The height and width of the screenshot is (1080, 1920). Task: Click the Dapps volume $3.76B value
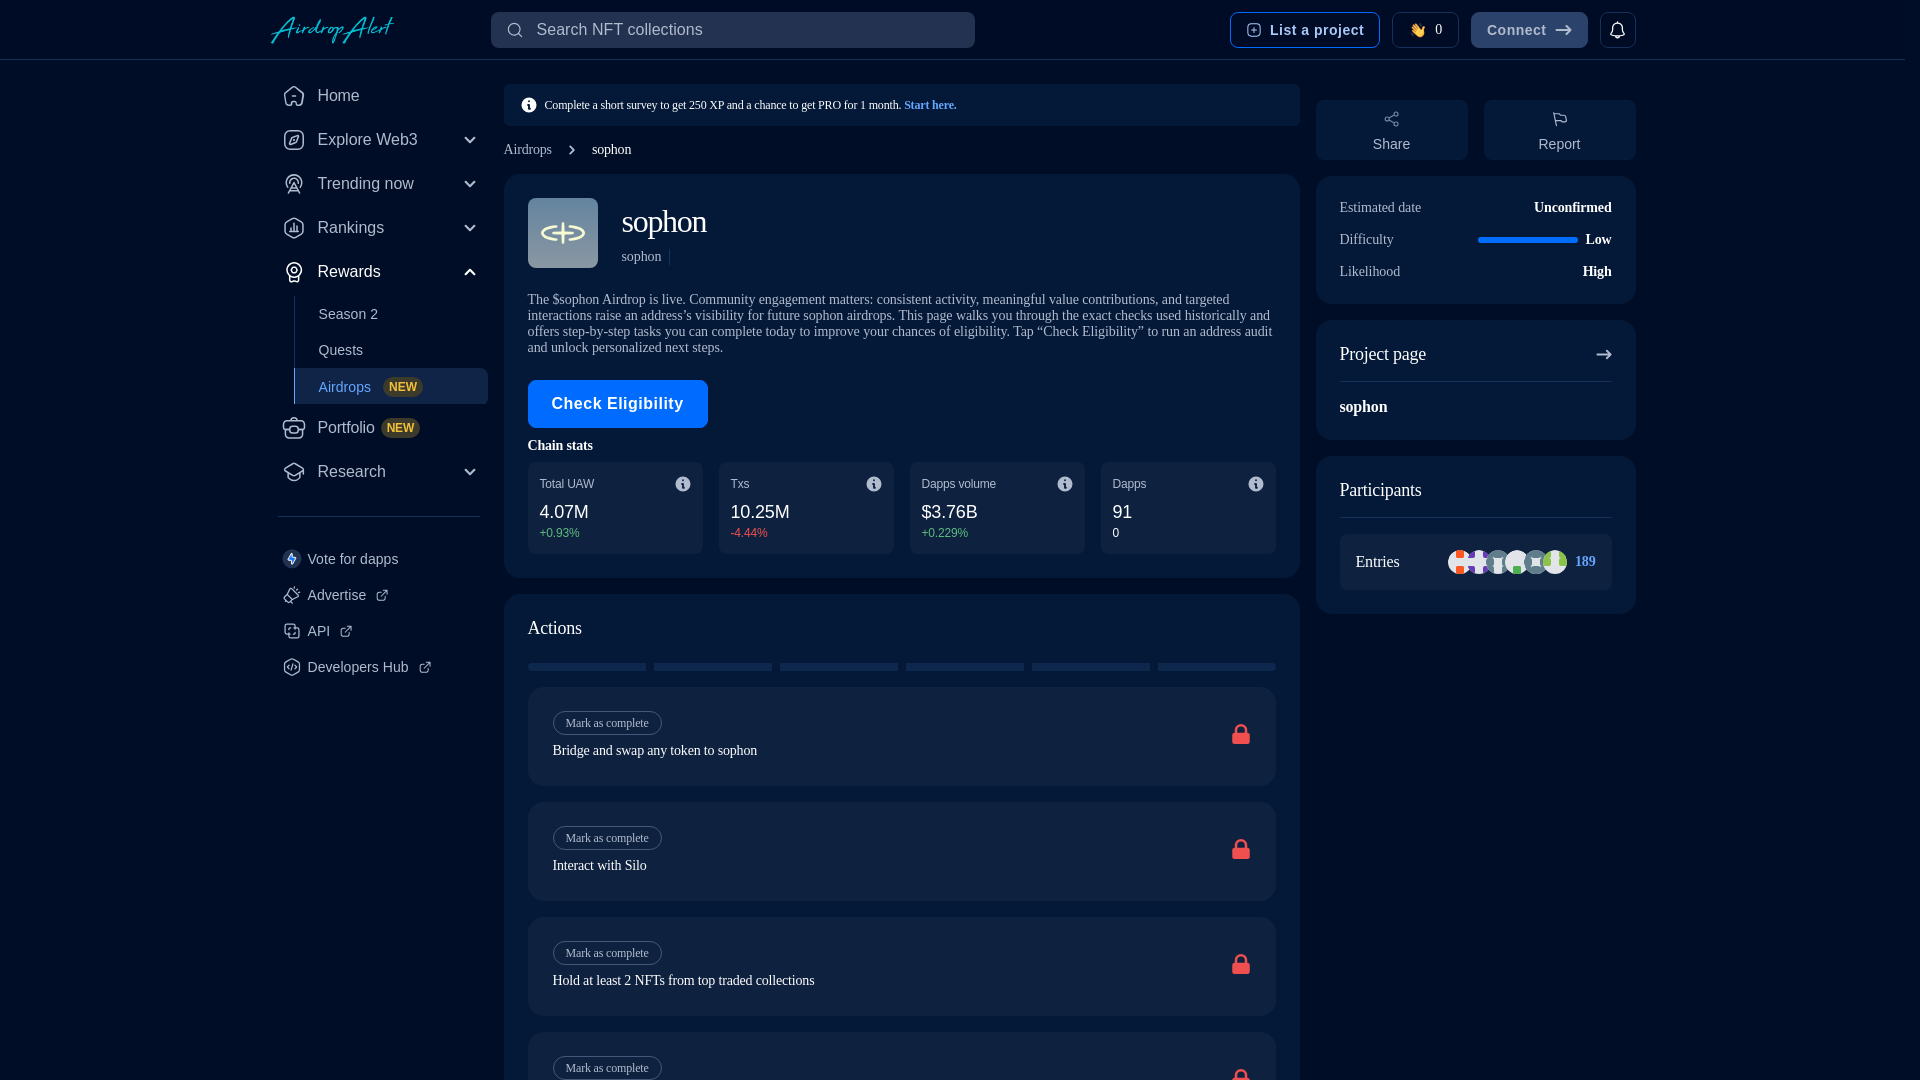pyautogui.click(x=949, y=512)
